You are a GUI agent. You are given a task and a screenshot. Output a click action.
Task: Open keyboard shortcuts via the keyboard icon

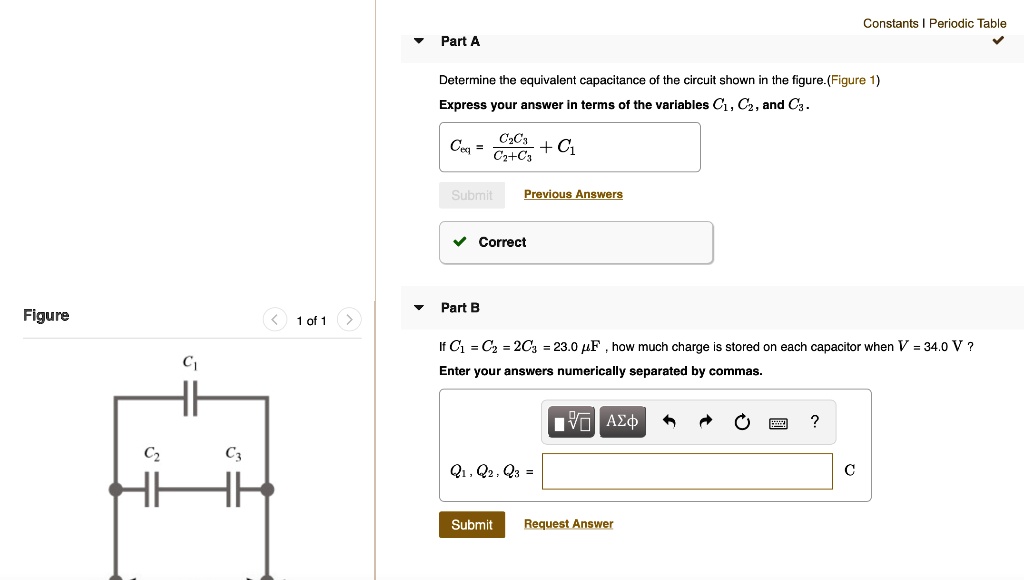tap(778, 423)
